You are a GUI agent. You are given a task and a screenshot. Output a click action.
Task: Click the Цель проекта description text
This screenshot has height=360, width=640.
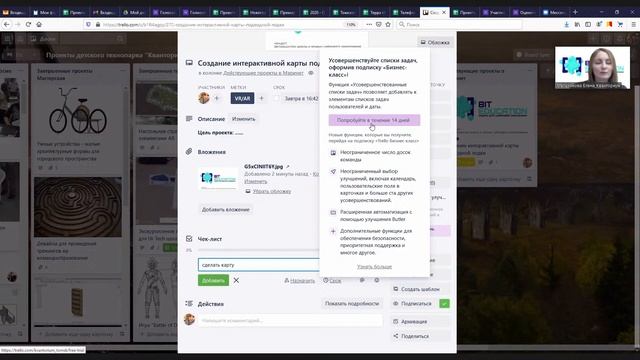[220, 133]
